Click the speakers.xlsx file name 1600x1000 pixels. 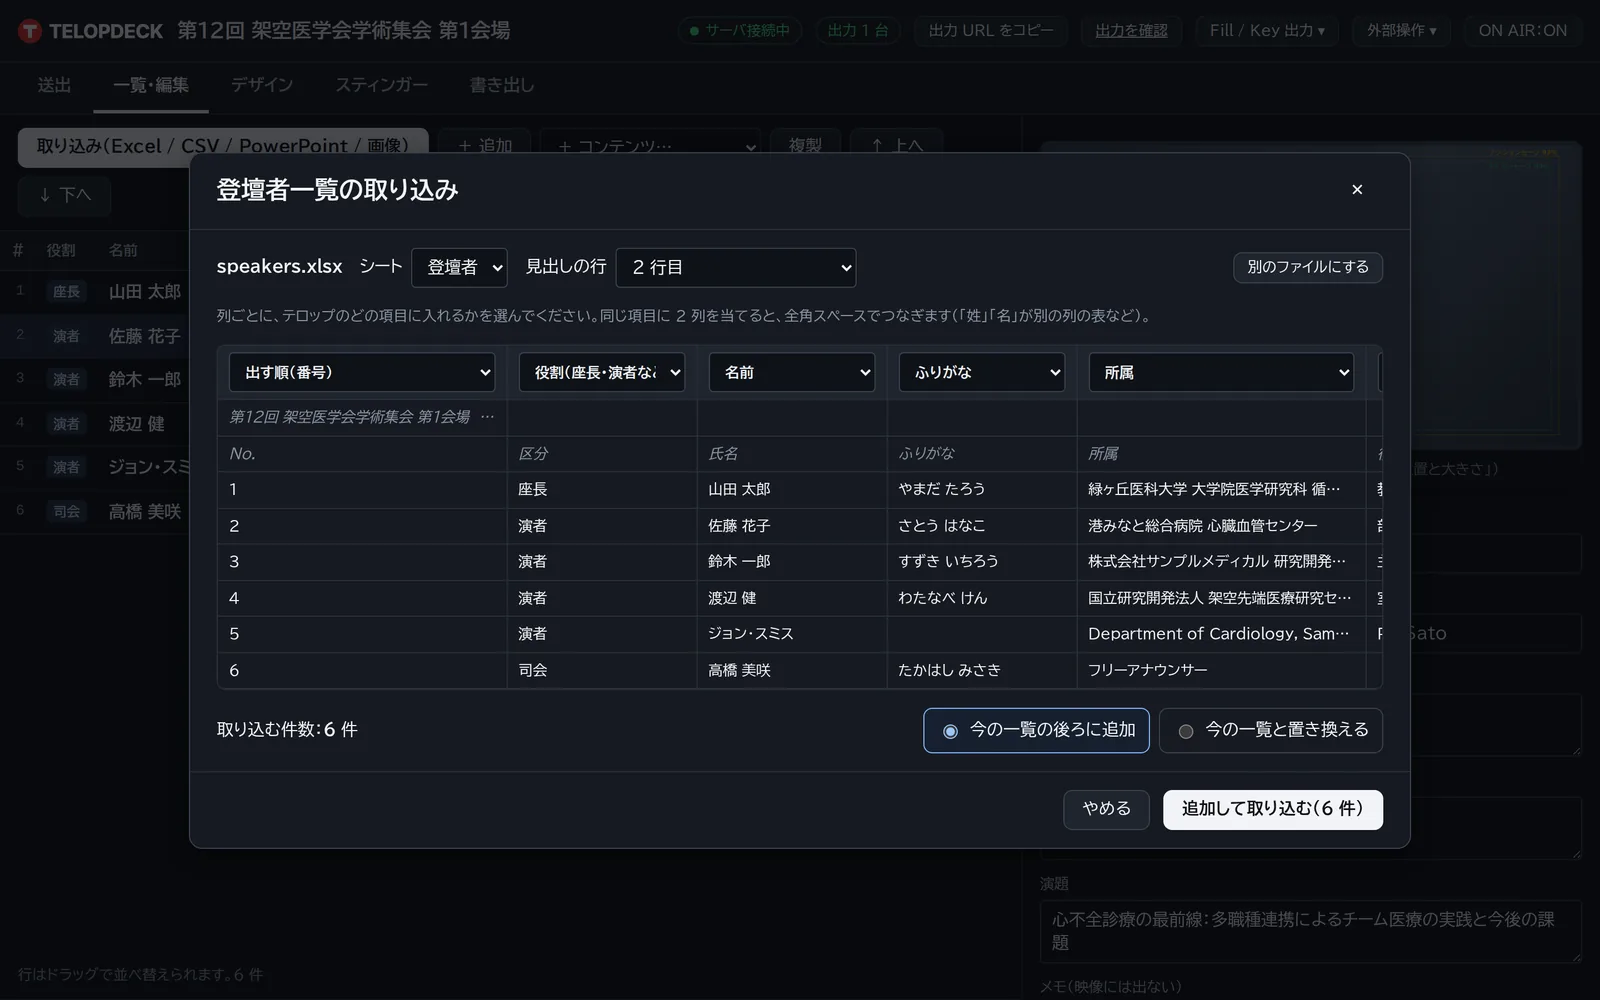[x=279, y=267]
